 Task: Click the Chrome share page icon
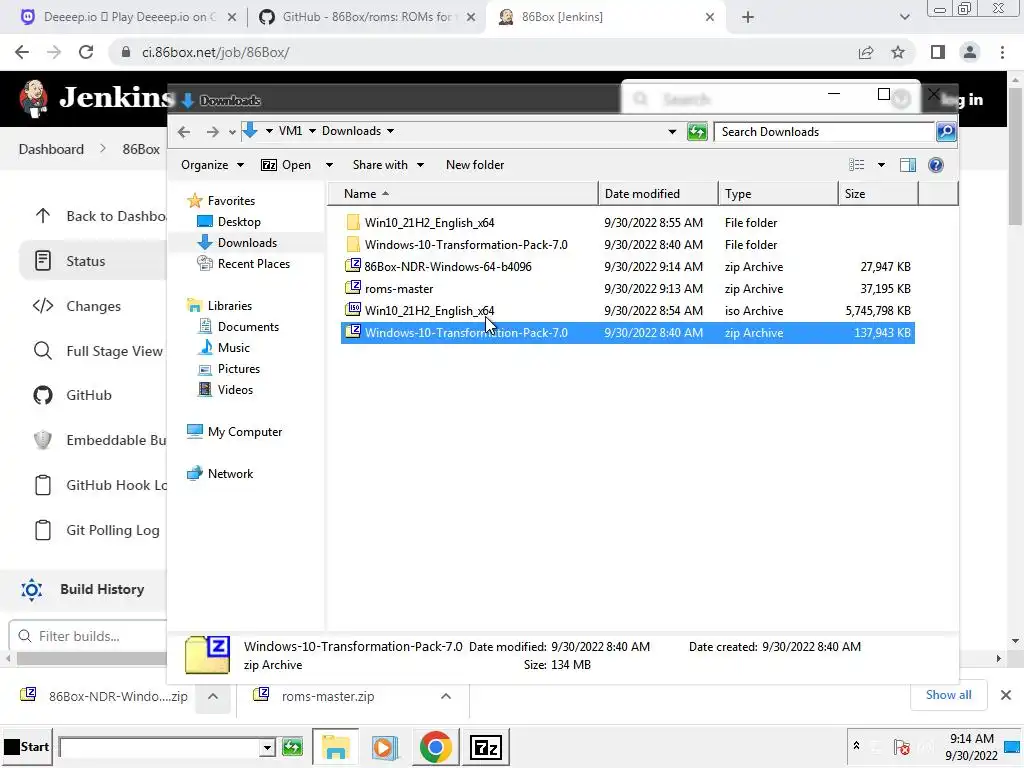[x=866, y=52]
